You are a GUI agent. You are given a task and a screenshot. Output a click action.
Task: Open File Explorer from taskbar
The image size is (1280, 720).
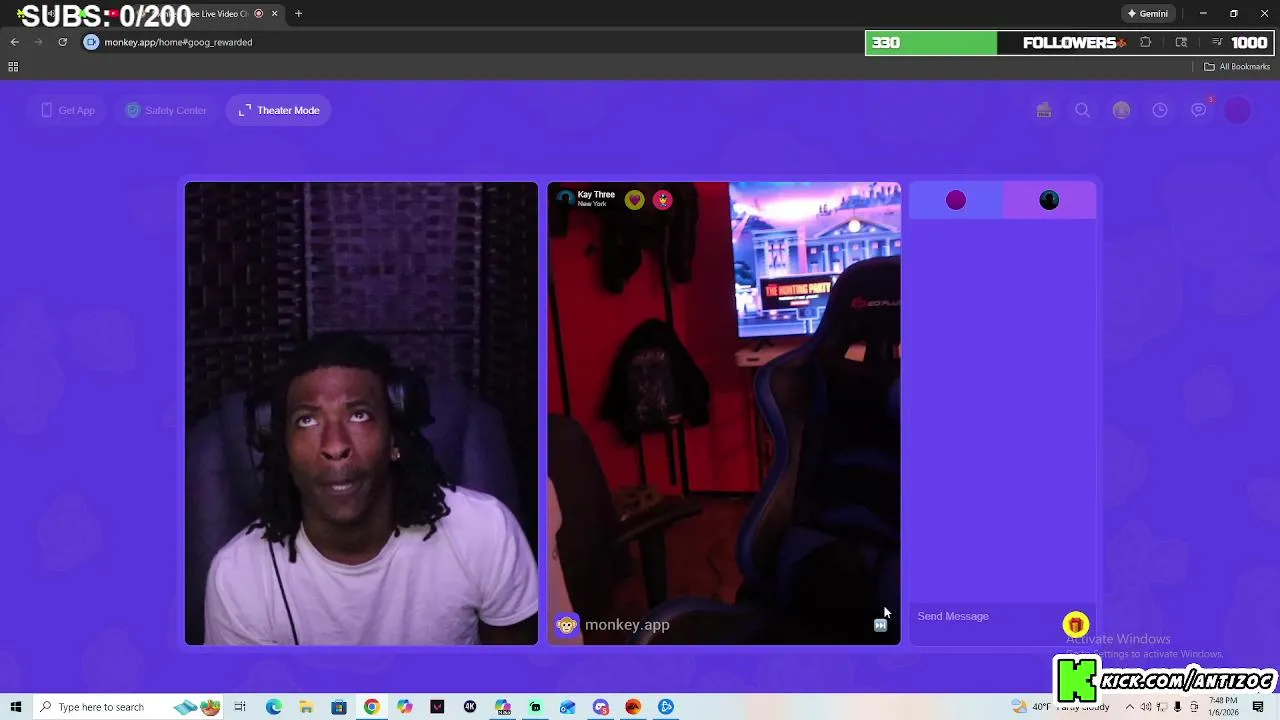(x=306, y=707)
